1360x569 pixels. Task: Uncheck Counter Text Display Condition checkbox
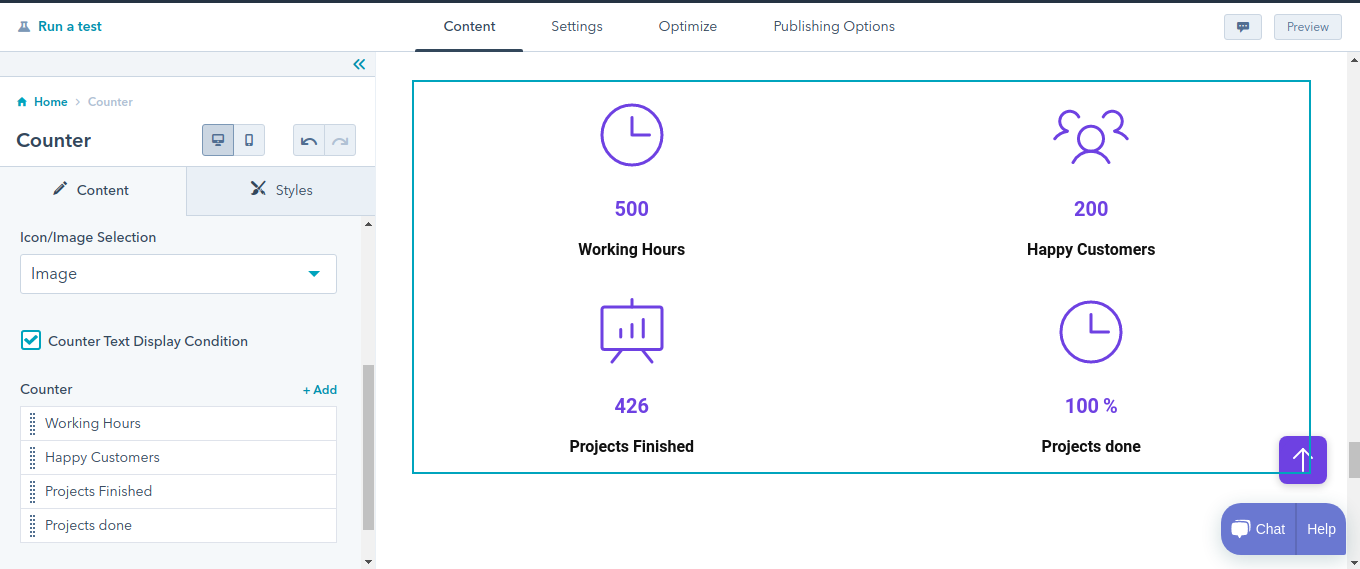31,341
